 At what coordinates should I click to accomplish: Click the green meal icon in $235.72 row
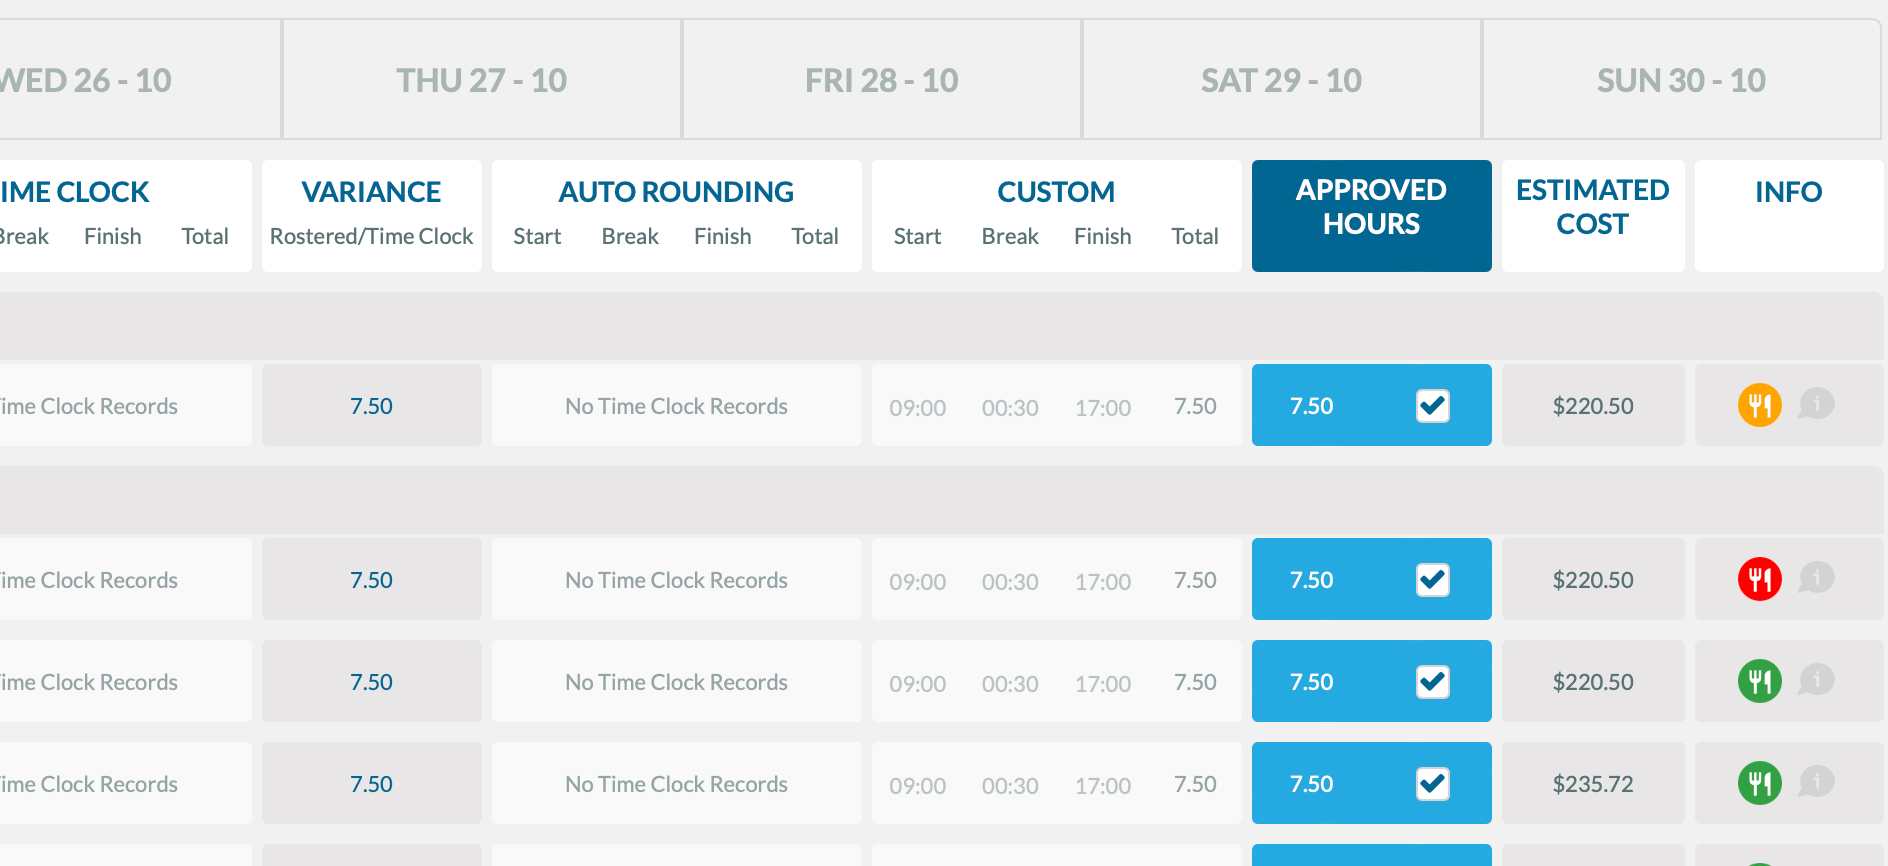(1759, 783)
